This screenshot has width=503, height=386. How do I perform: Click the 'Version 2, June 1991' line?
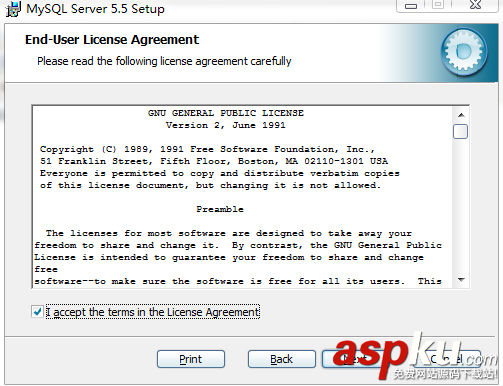point(226,125)
